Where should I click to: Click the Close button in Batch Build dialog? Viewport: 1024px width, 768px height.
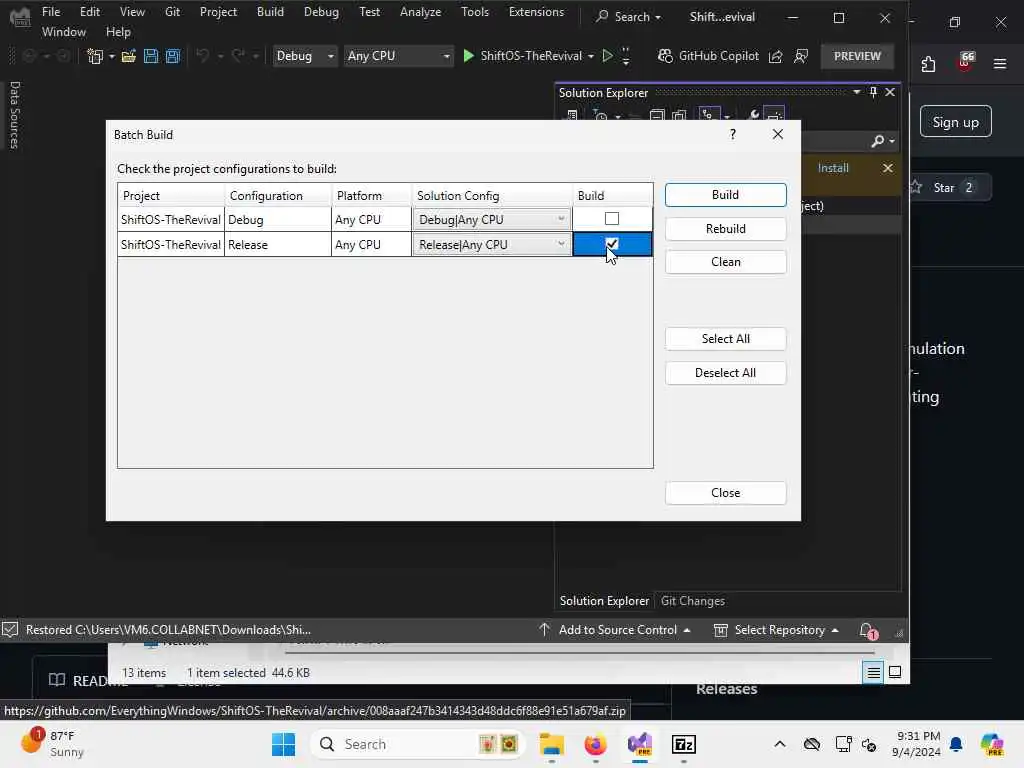726,493
